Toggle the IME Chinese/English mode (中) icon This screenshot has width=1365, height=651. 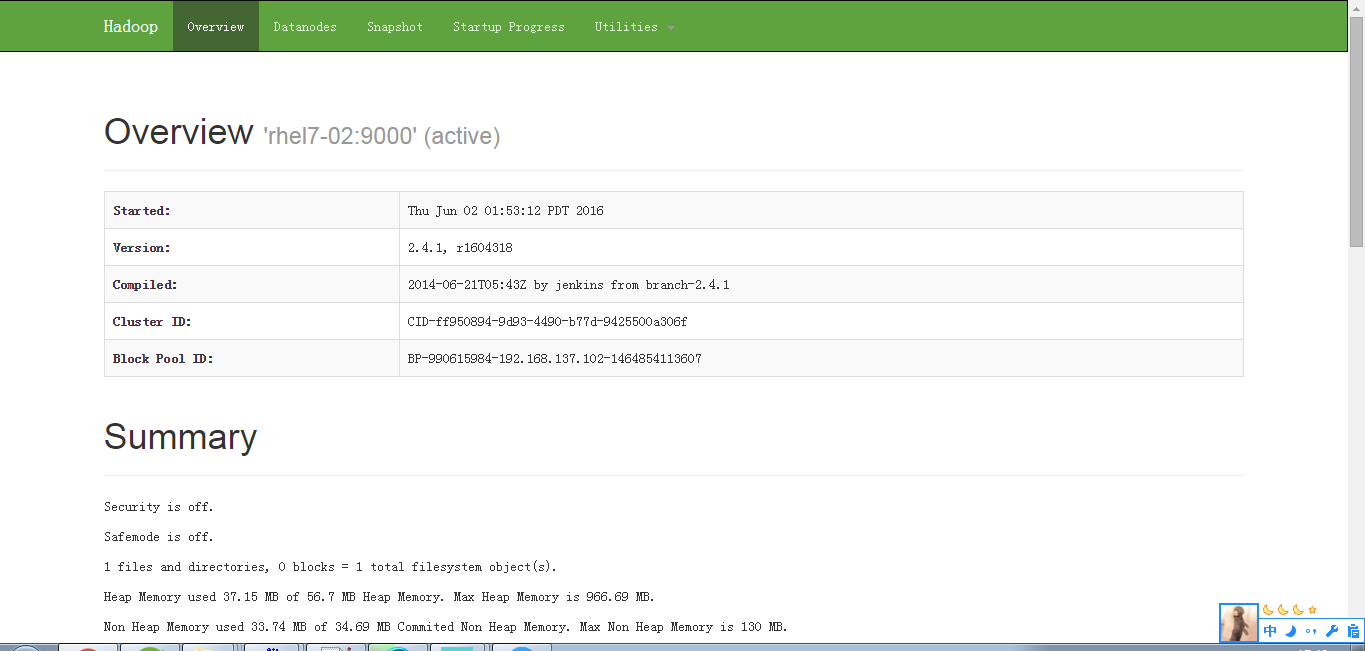pos(1270,631)
